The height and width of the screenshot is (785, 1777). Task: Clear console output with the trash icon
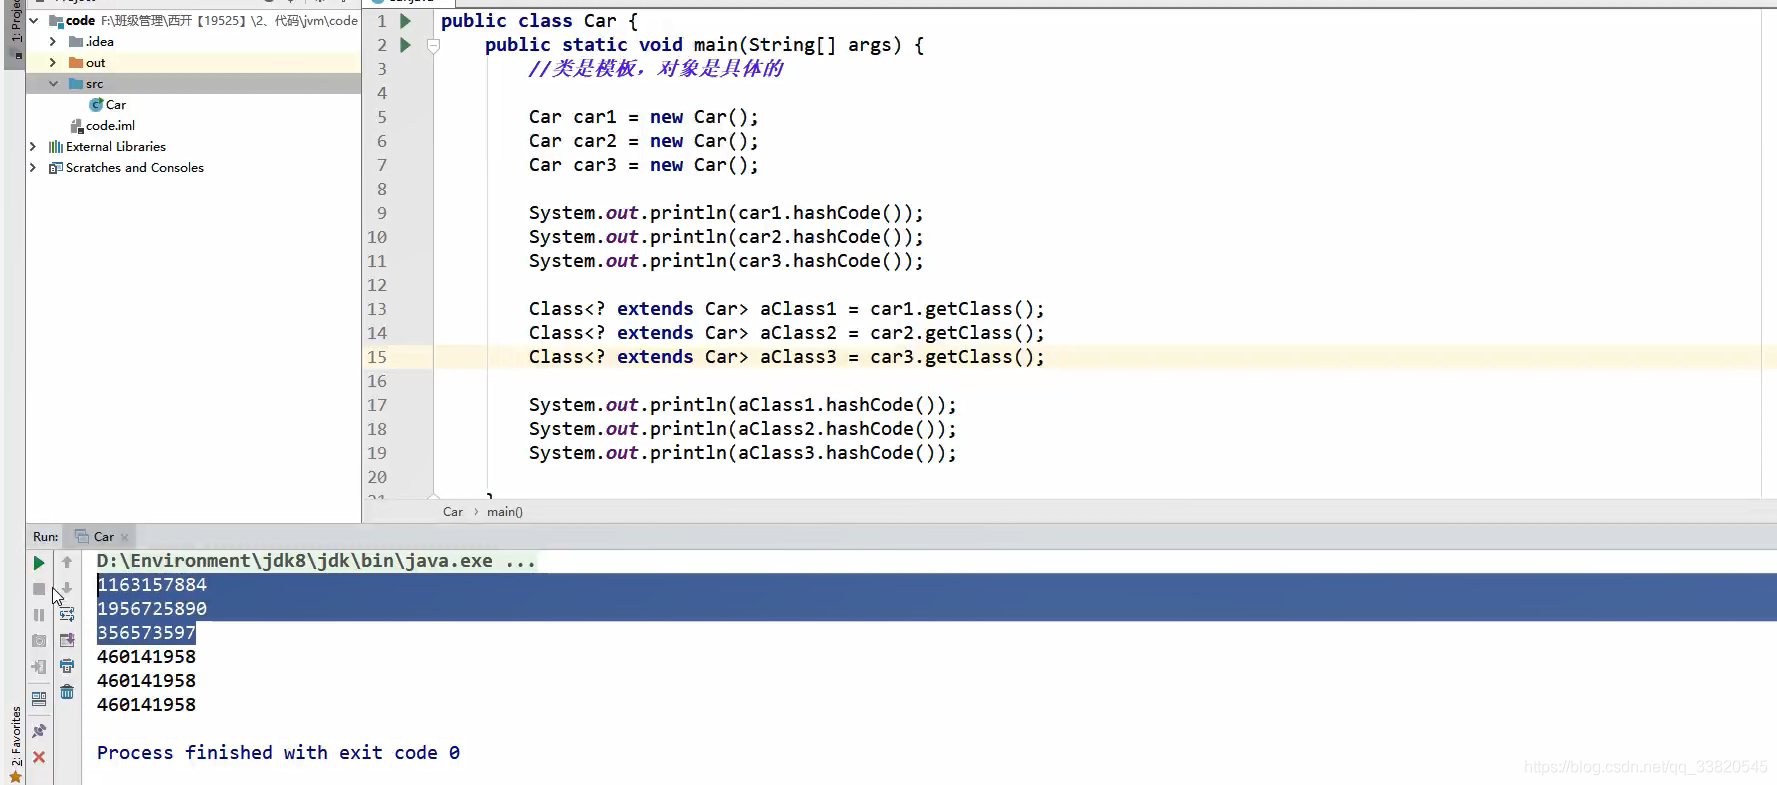point(67,692)
